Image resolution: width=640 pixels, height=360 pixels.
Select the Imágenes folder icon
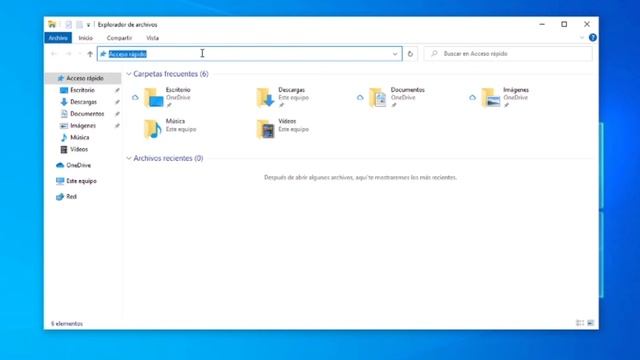(491, 98)
